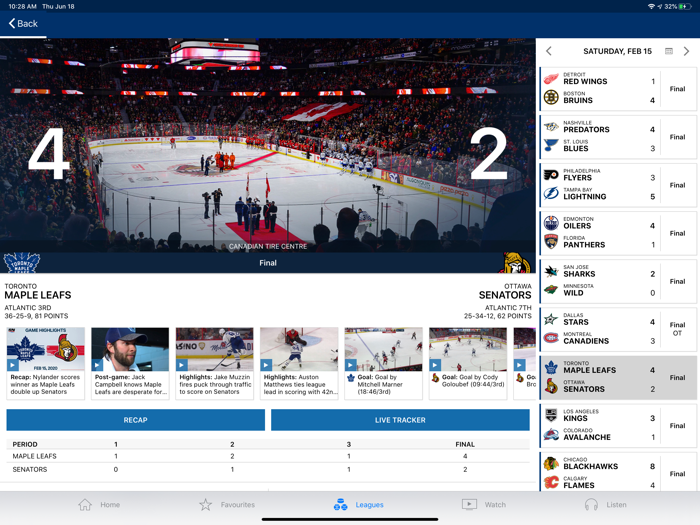Click the Chicago Blackhawks logo

(551, 463)
